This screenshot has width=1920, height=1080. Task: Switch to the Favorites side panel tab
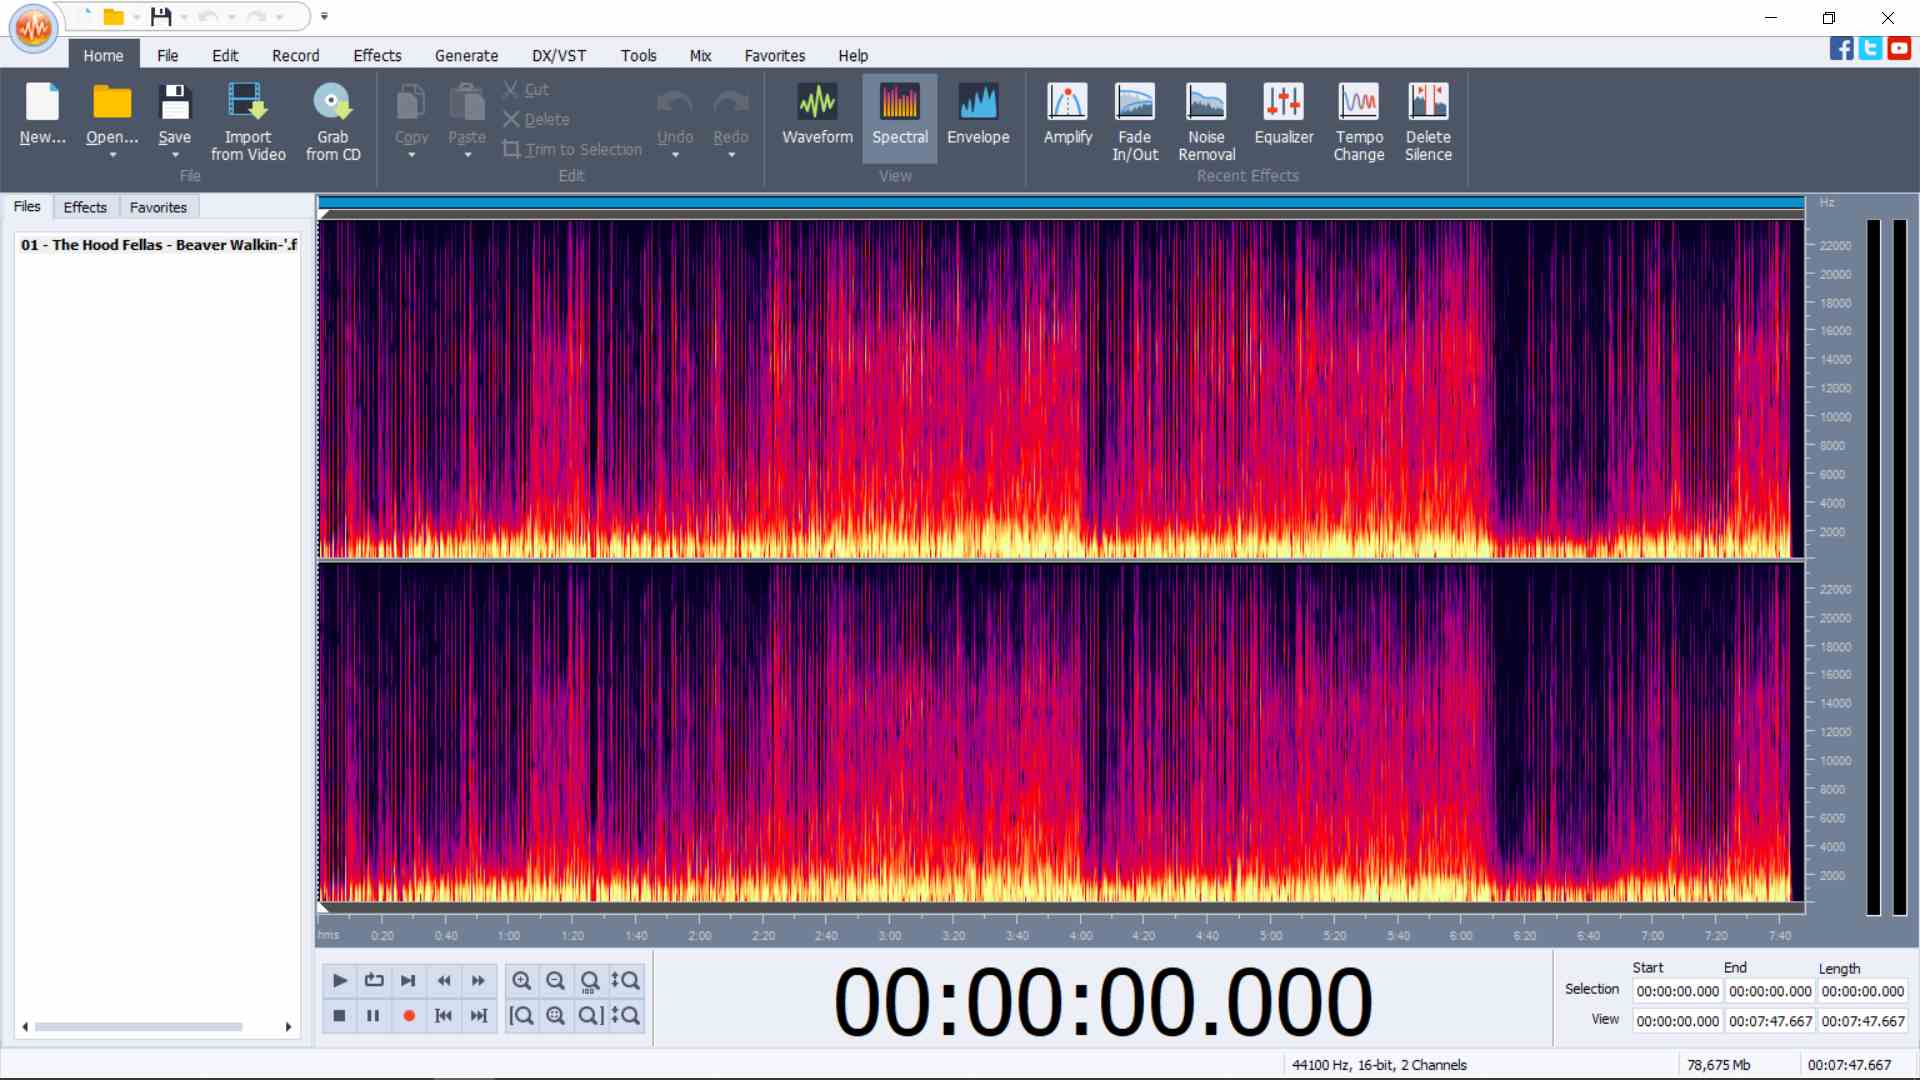(158, 207)
